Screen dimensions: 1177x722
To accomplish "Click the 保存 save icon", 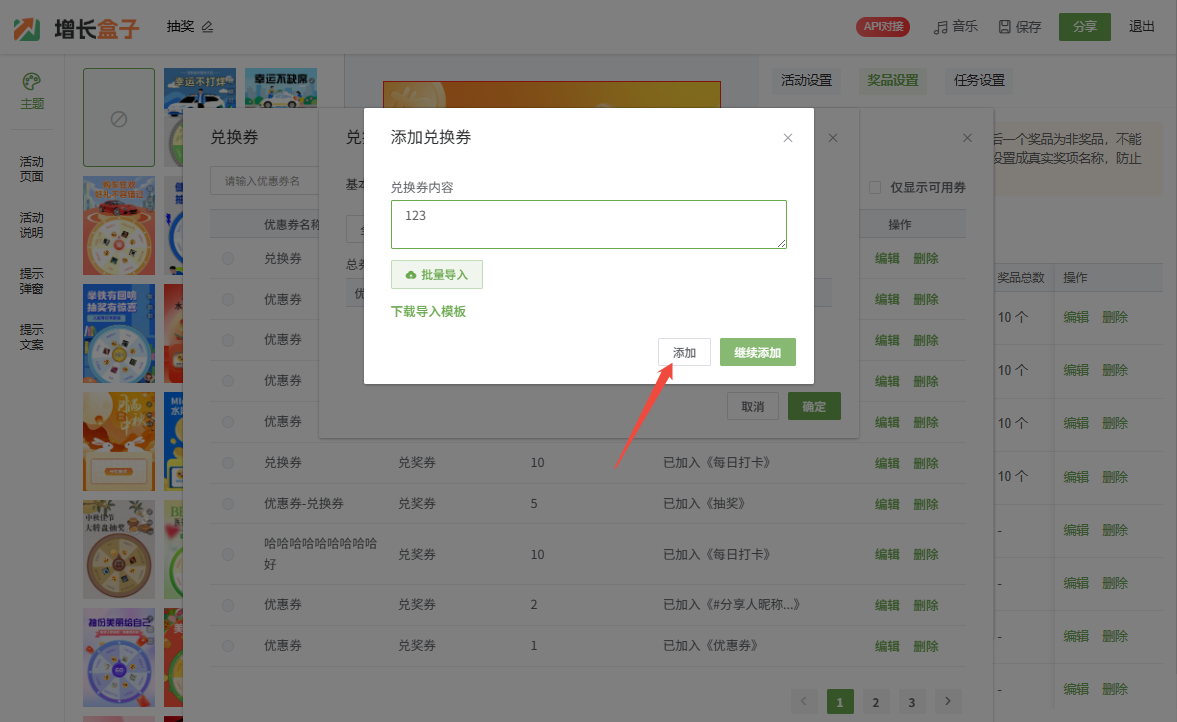I will tap(1019, 27).
